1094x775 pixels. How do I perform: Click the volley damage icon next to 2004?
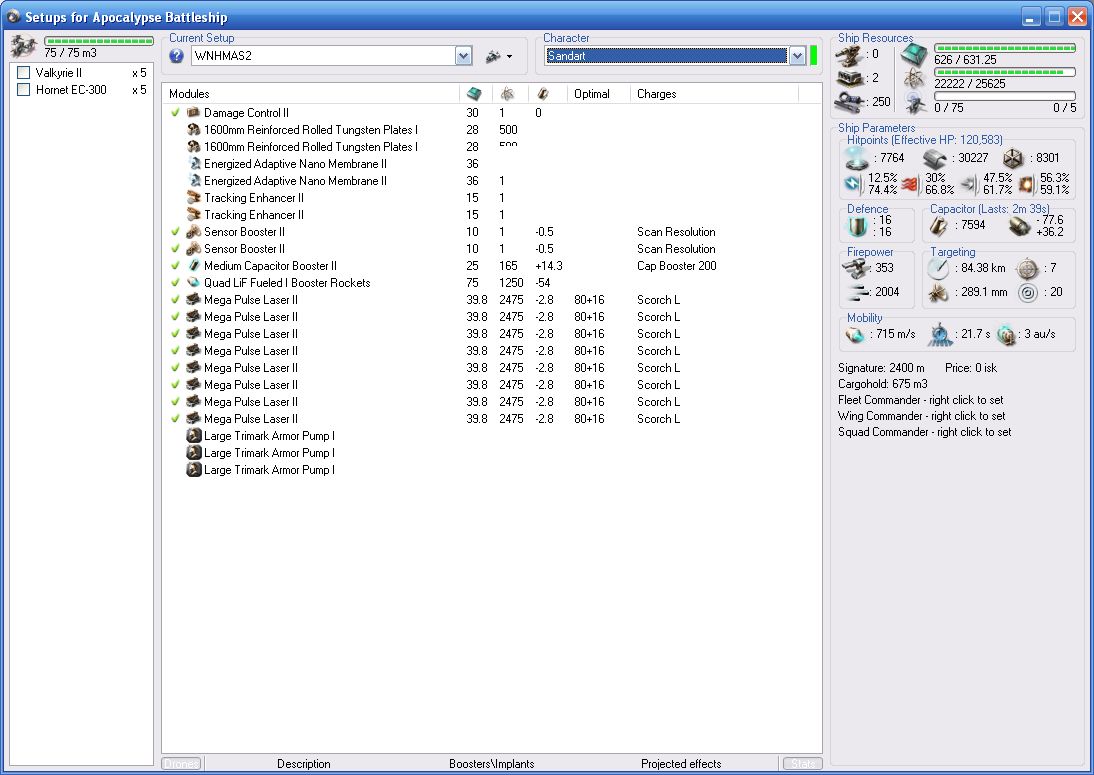point(857,292)
